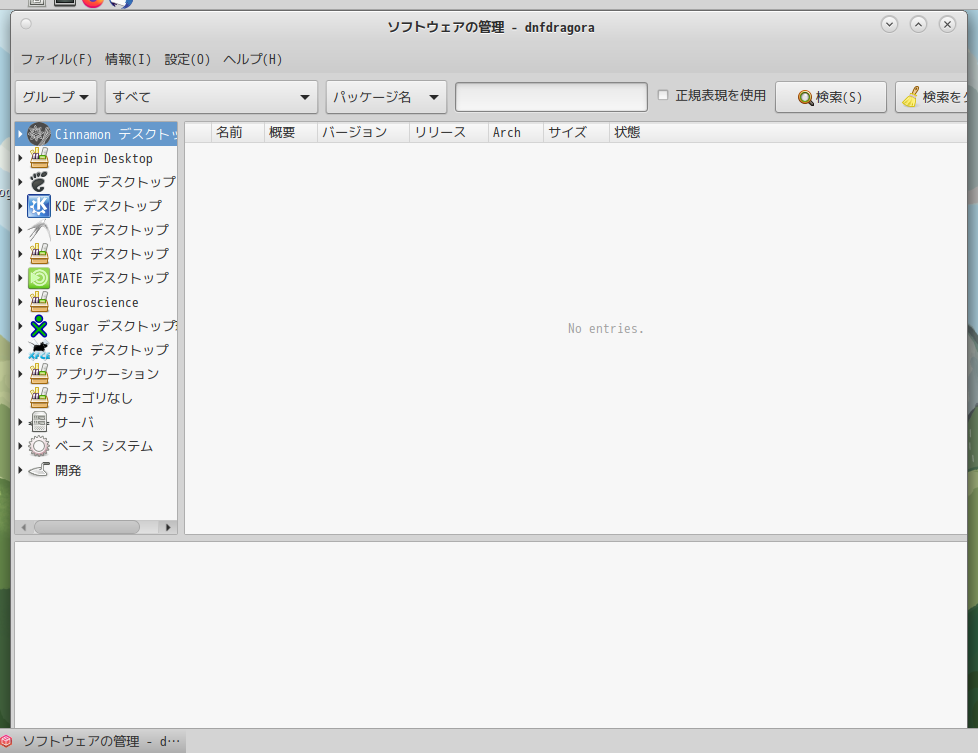Click the magnifier icon on 検索(S) button
This screenshot has height=753, width=978.
coord(805,98)
